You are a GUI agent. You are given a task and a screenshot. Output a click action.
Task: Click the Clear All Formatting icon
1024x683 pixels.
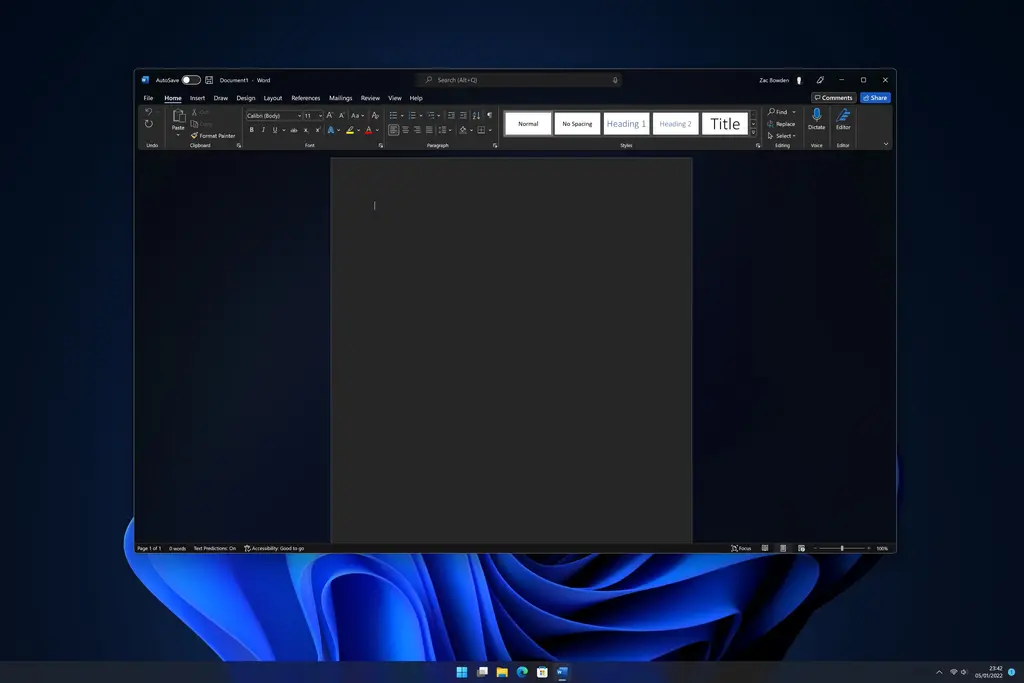(376, 116)
